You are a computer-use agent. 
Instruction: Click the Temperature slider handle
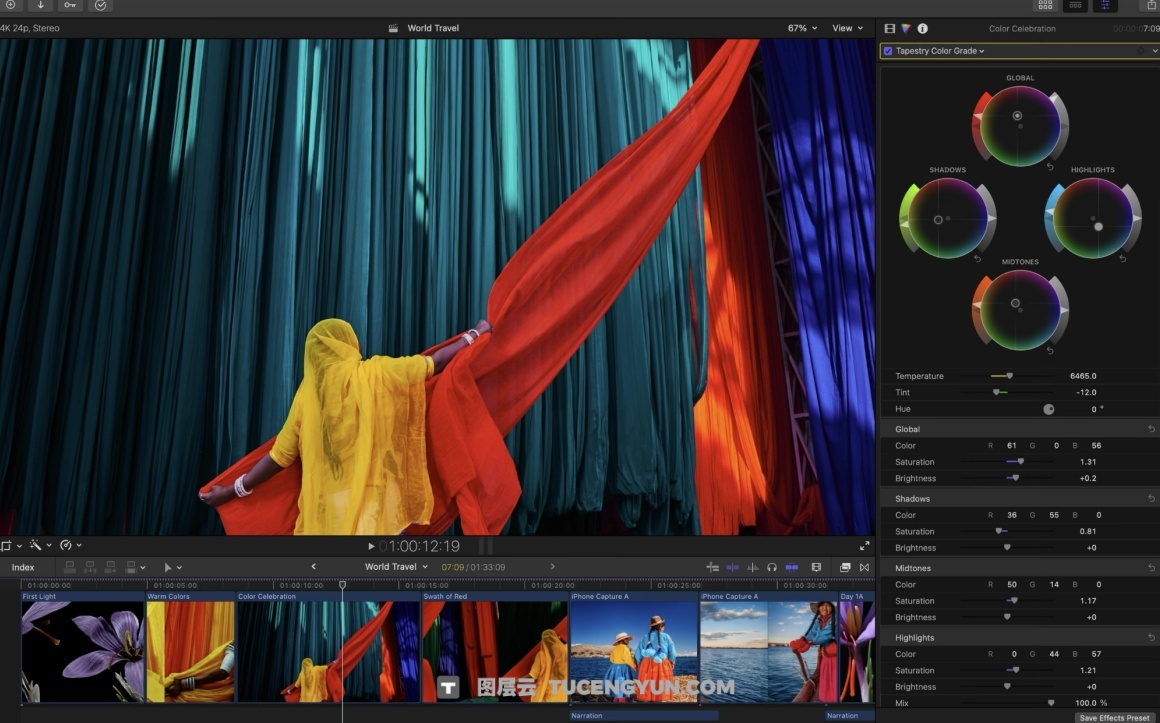tap(1008, 375)
